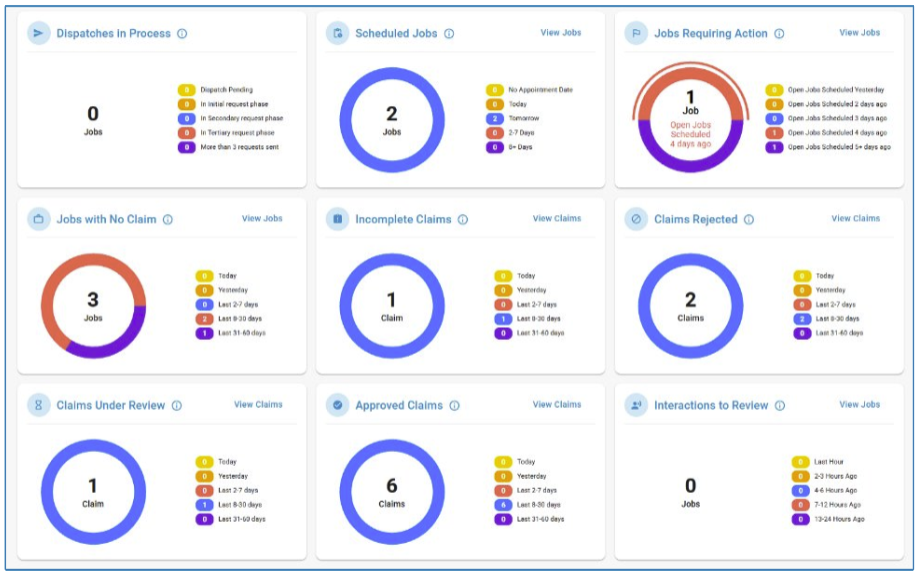Click the Interactions to Review people icon
Image resolution: width=920 pixels, height=575 pixels.
point(636,405)
